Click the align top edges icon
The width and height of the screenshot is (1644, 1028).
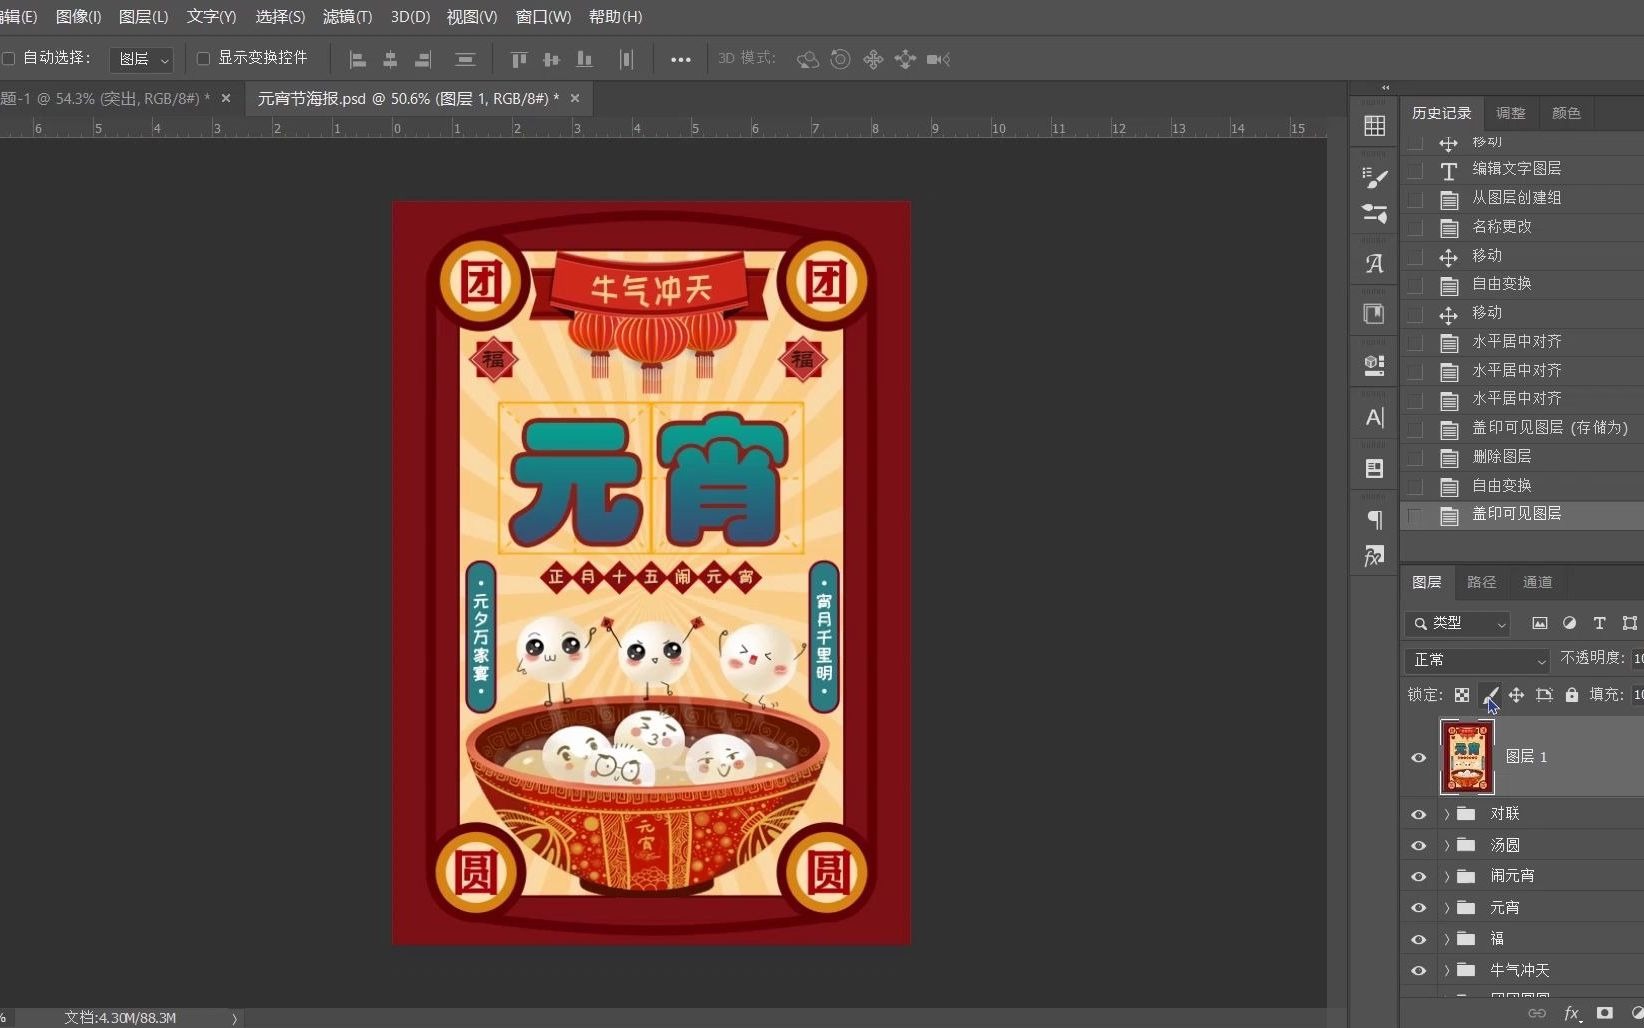[519, 59]
